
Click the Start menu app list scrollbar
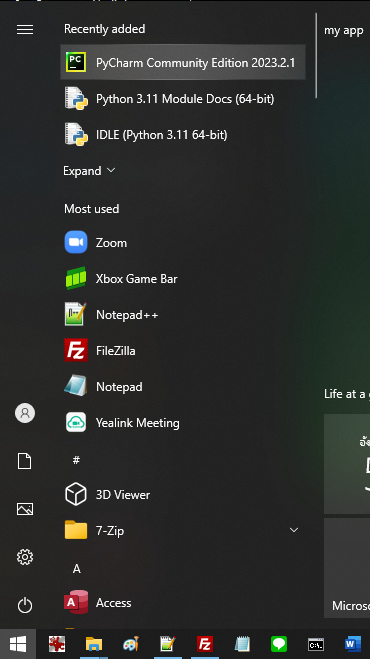(x=316, y=55)
